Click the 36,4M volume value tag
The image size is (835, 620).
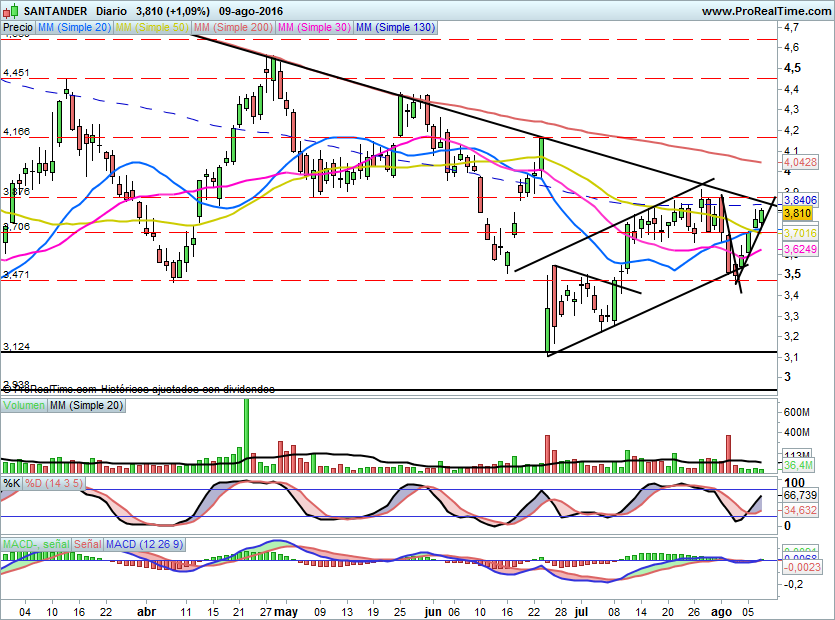pyautogui.click(x=799, y=466)
